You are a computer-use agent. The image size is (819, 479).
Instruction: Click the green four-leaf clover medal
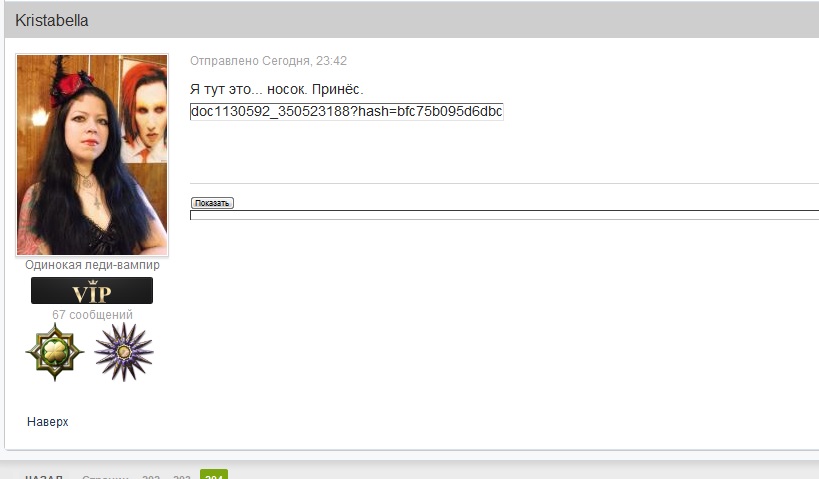(55, 352)
